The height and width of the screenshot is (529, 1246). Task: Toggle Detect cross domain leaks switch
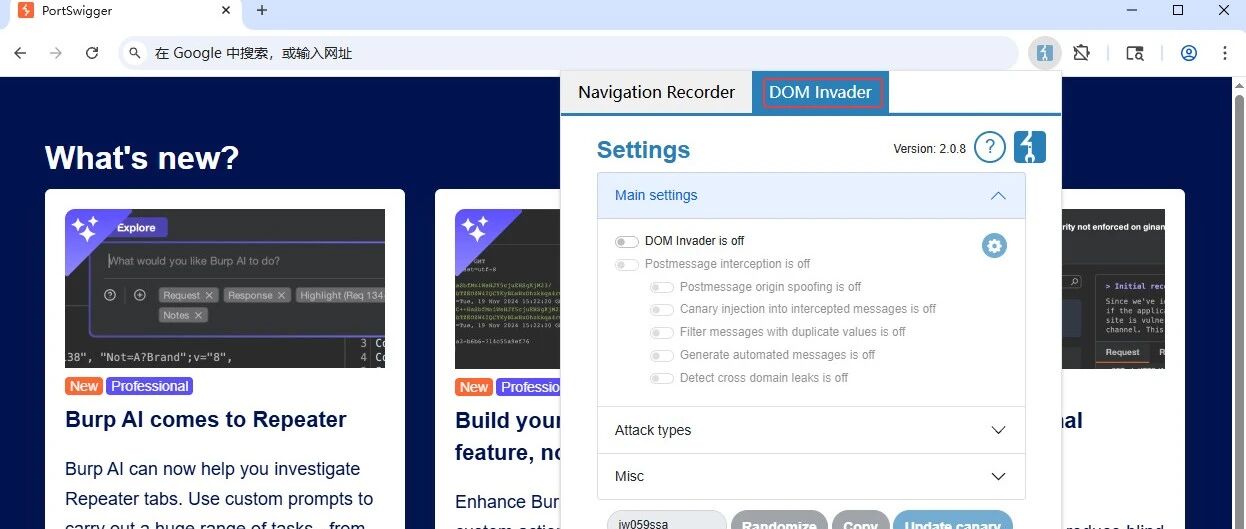(x=662, y=379)
